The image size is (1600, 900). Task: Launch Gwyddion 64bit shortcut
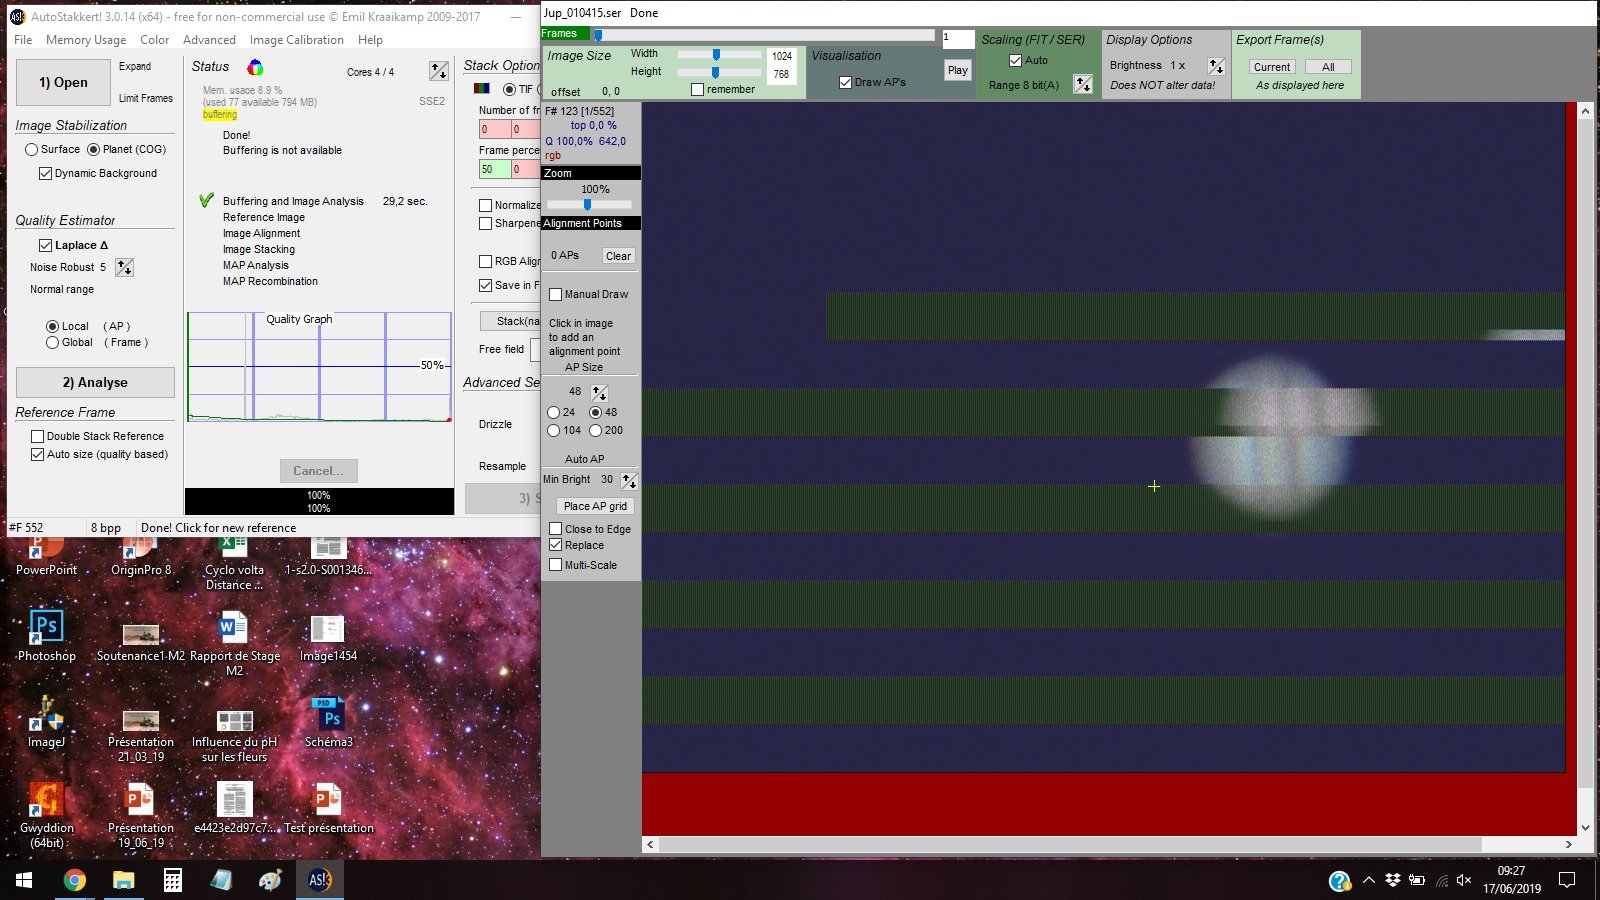tap(46, 814)
